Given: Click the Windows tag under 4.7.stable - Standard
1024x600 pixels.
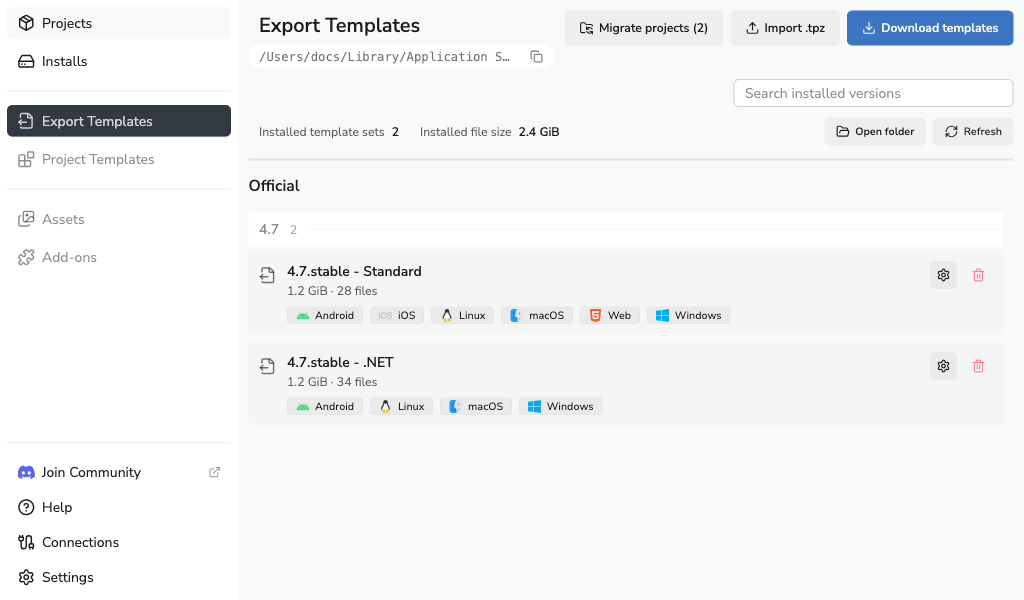Looking at the screenshot, I should 688,315.
